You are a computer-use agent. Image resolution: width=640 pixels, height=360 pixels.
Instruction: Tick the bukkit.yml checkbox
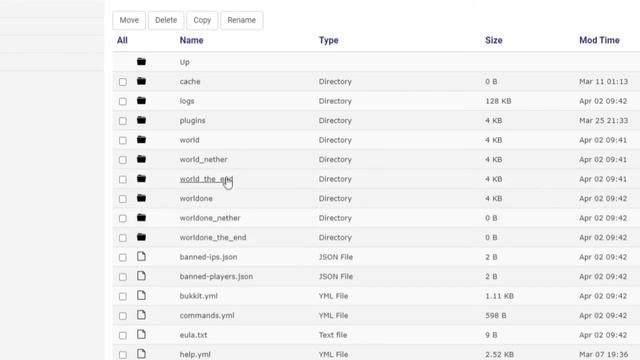pos(122,296)
